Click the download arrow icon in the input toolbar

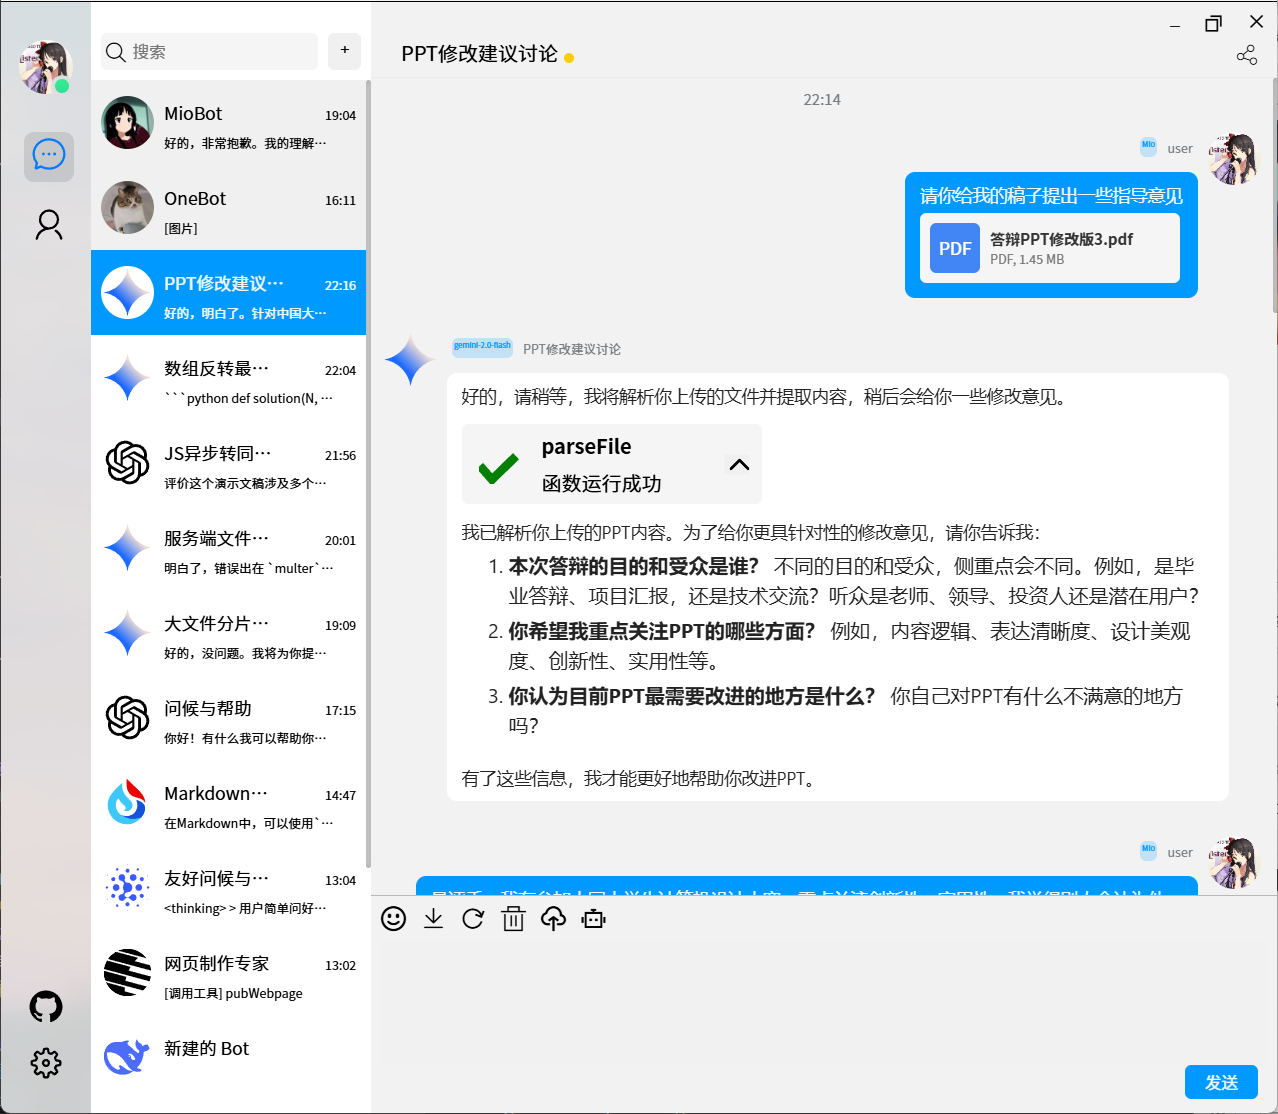pyautogui.click(x=433, y=919)
